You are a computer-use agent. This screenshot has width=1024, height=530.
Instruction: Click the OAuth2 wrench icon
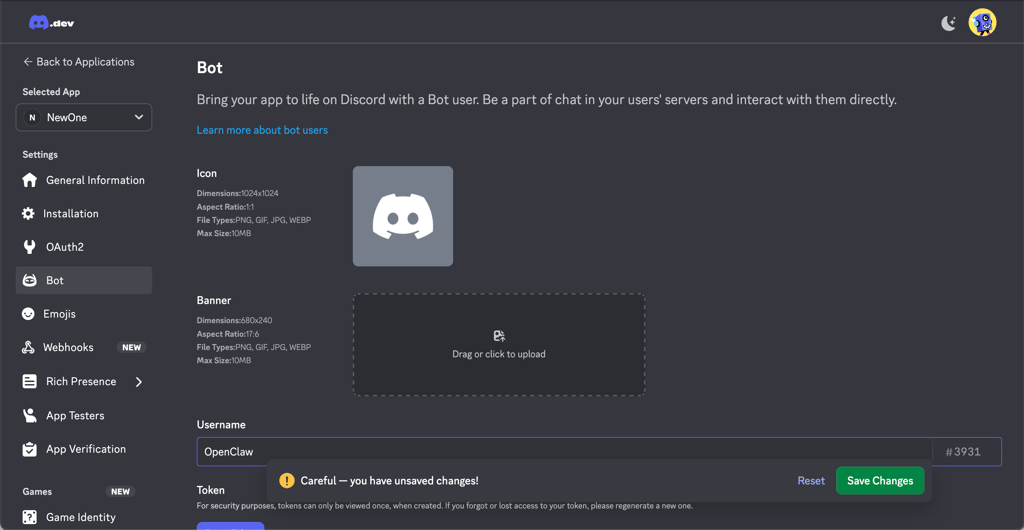click(29, 247)
